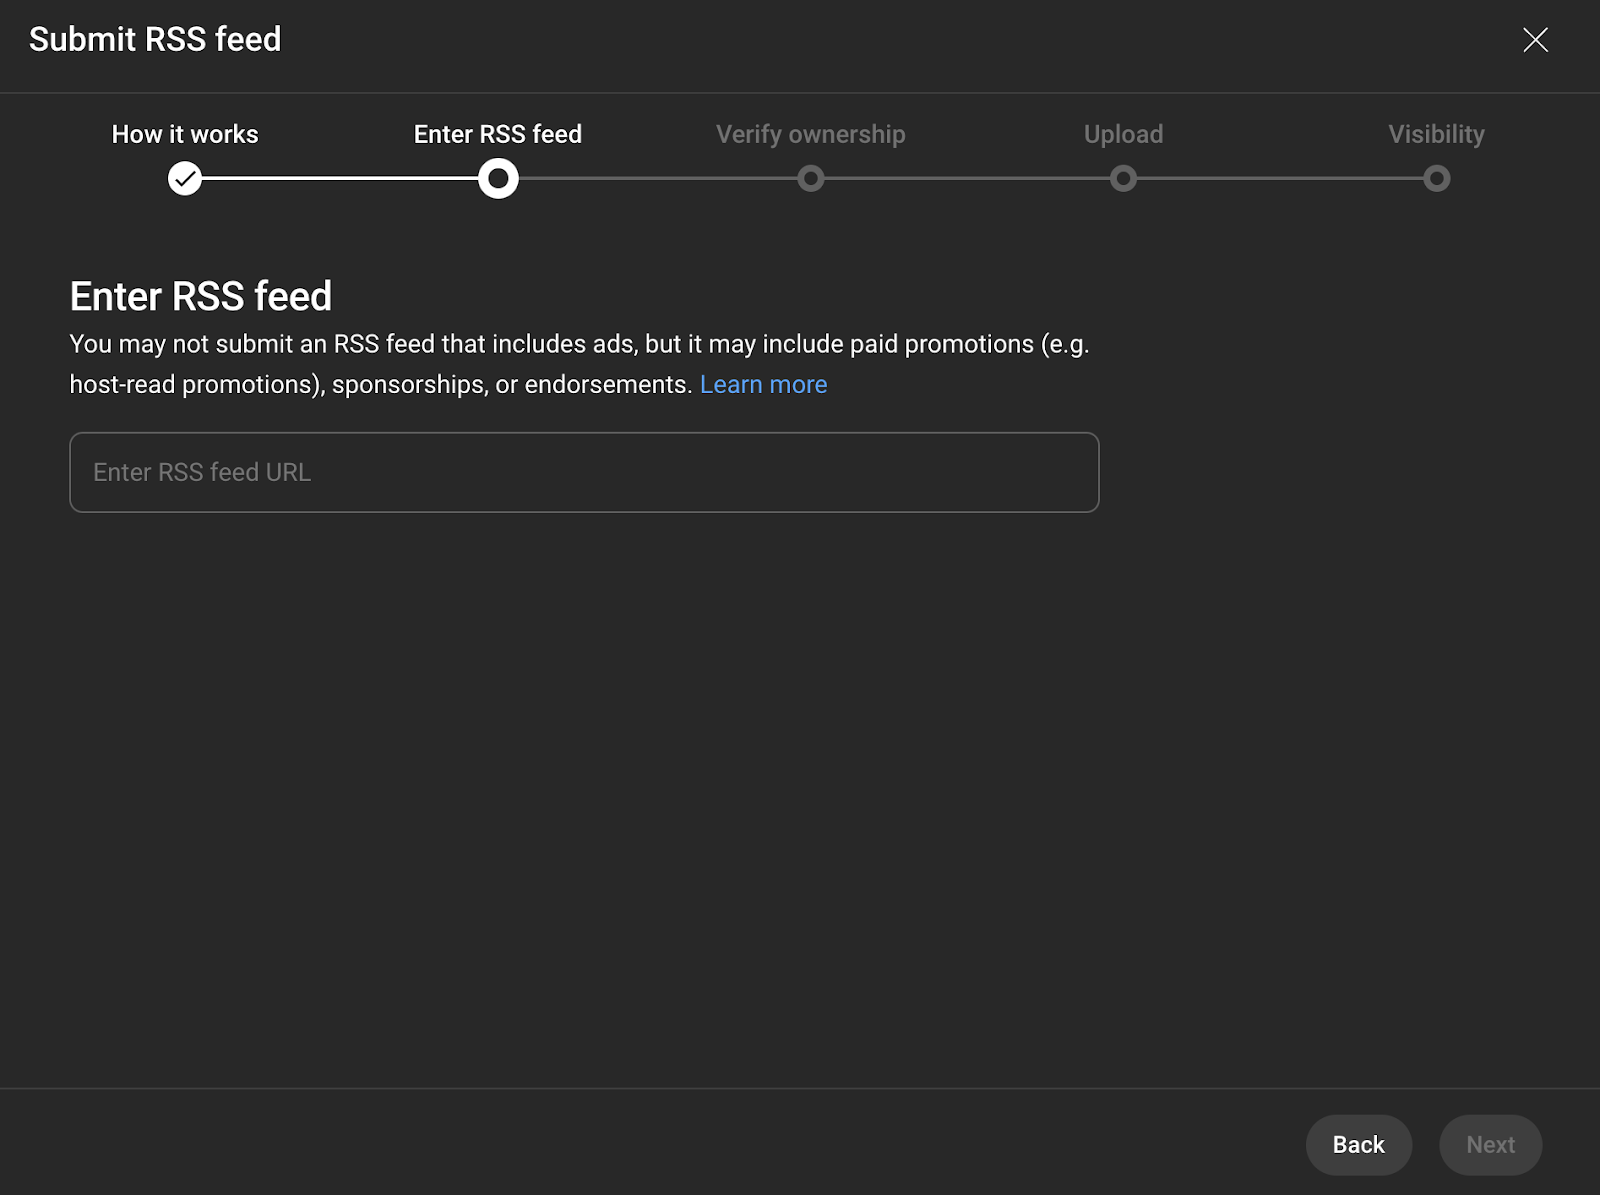
Task: Click the Next button
Action: pyautogui.click(x=1491, y=1145)
